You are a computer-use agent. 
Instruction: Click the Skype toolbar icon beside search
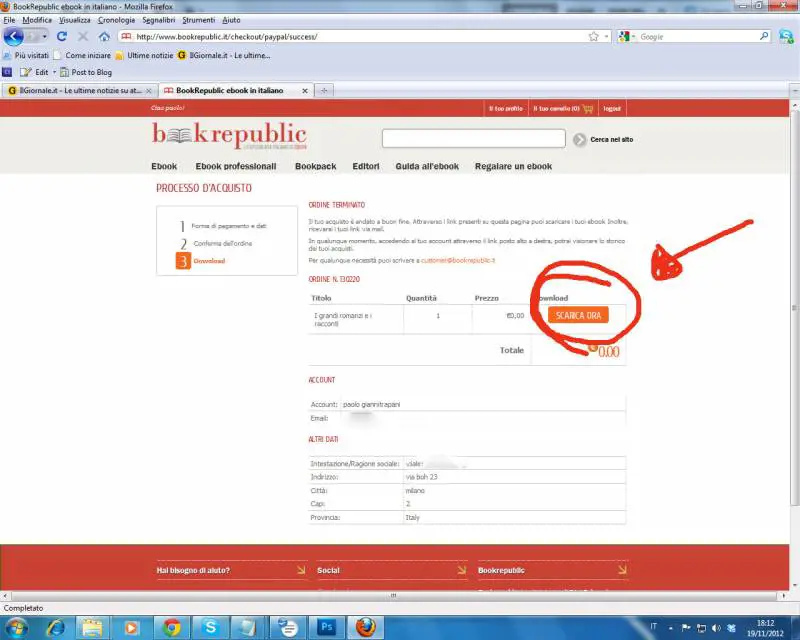tap(786, 37)
